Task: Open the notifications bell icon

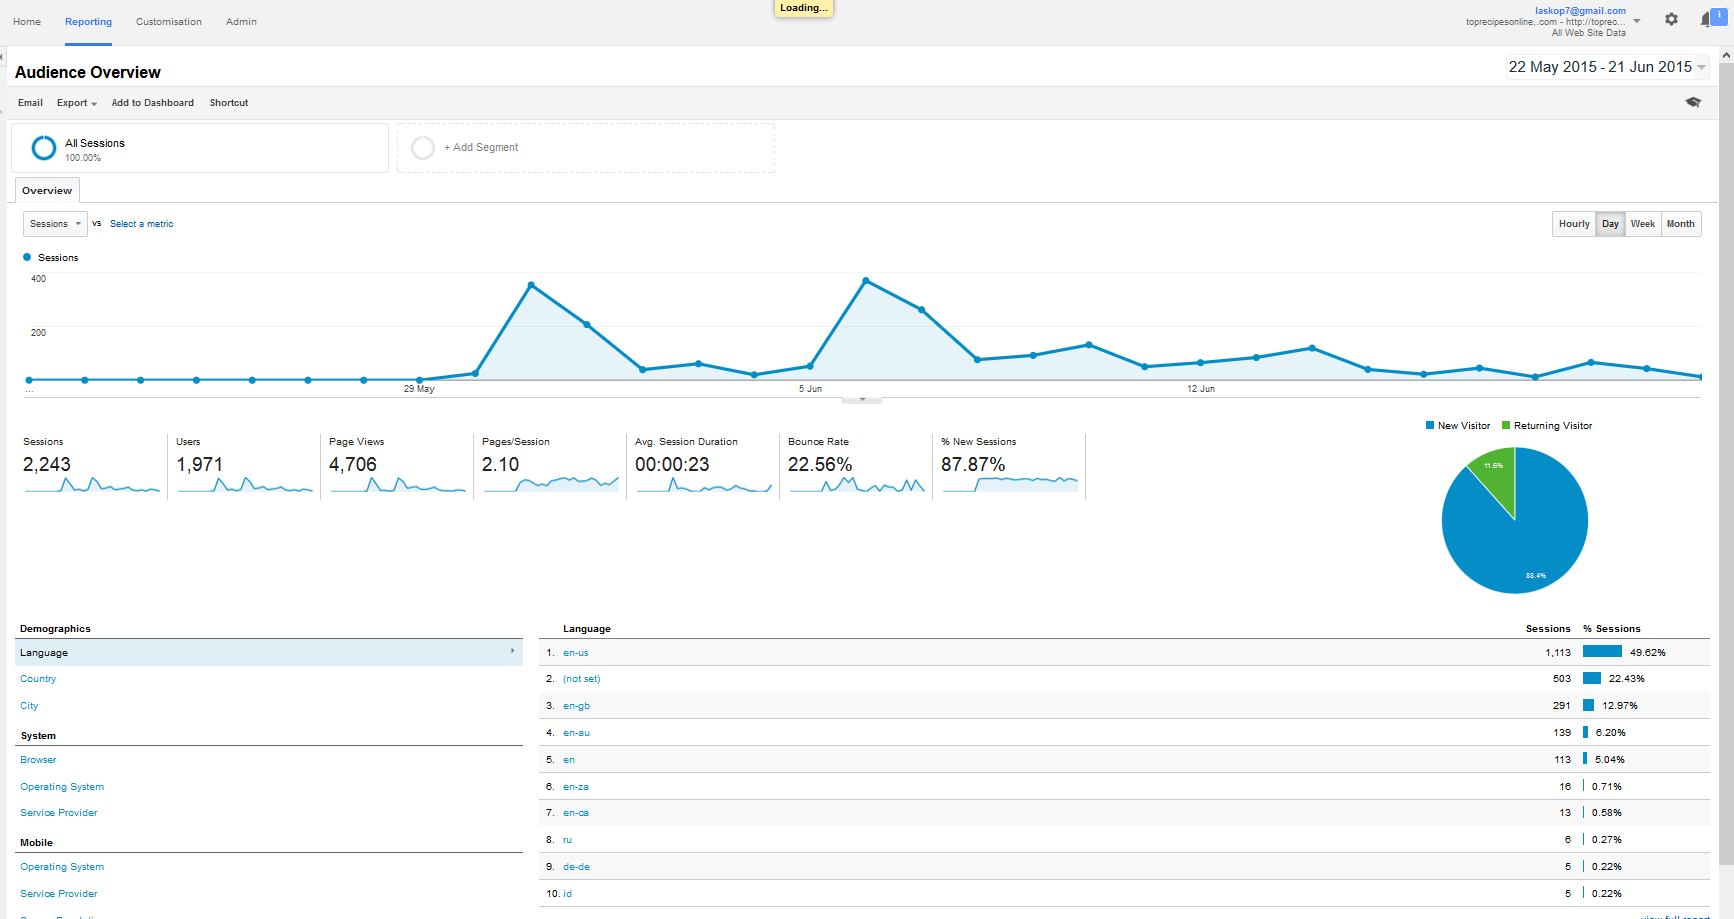Action: coord(1708,19)
